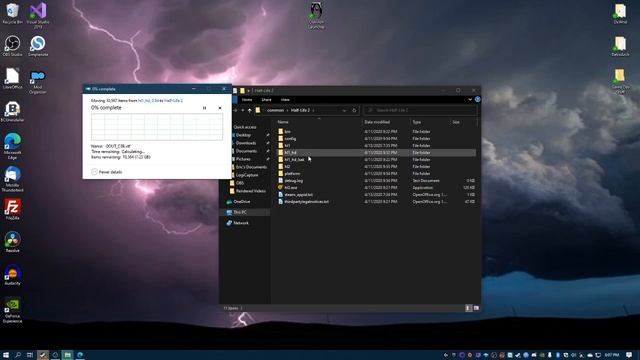The width and height of the screenshot is (640, 360).
Task: Open Desktop in the navigation pane
Action: 243,135
